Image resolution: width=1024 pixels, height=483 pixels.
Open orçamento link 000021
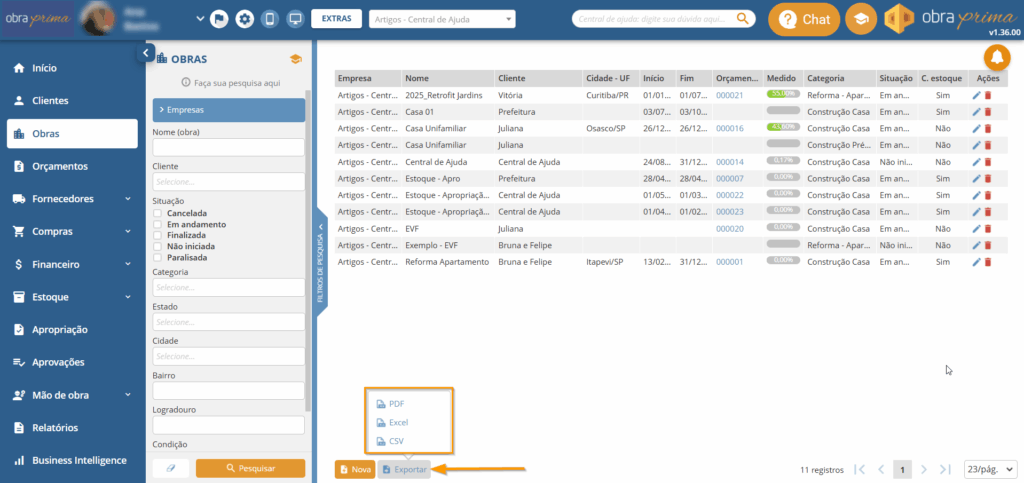pos(729,95)
